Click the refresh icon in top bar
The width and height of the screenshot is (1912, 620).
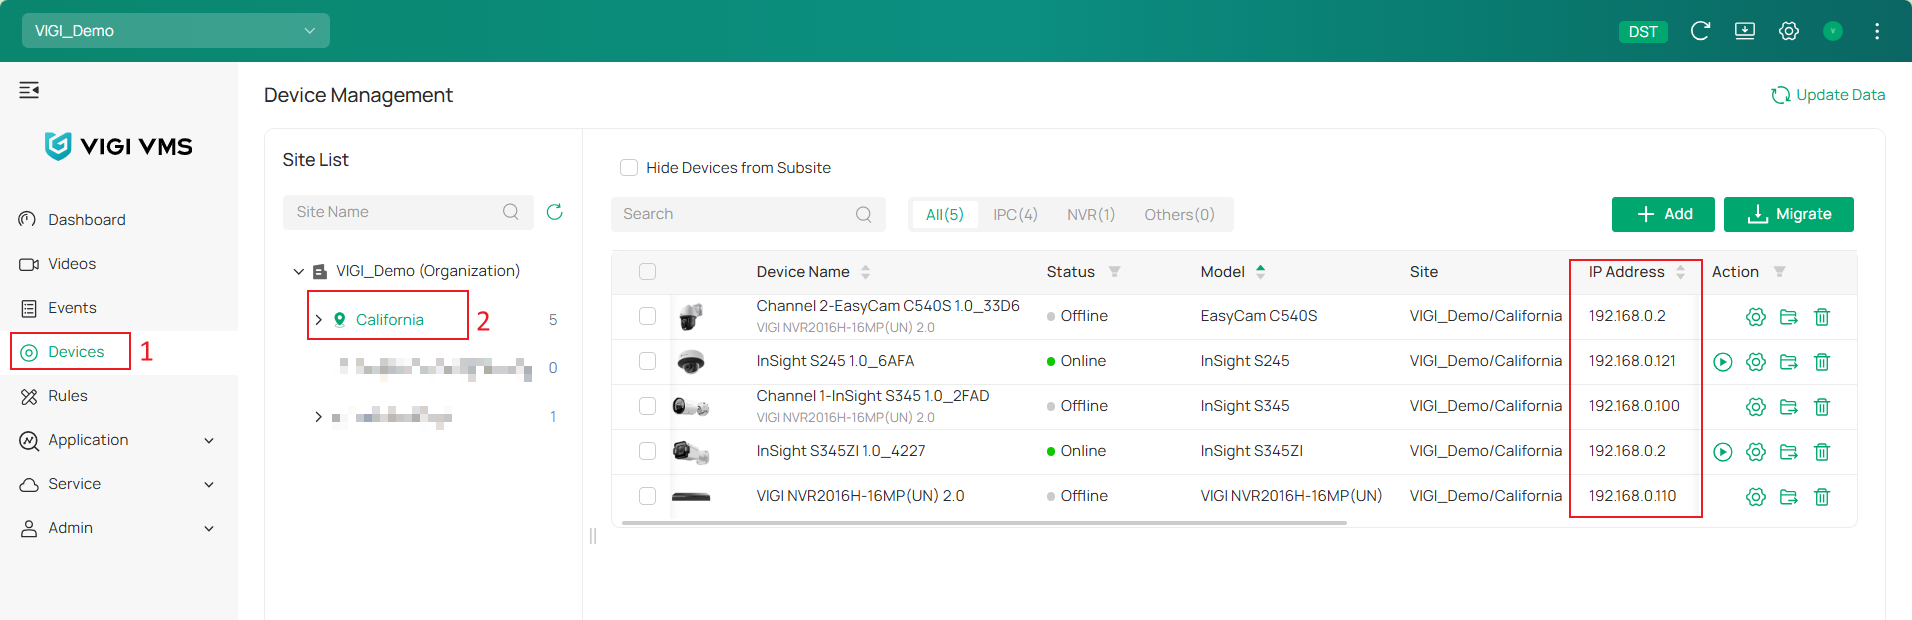pyautogui.click(x=1700, y=31)
